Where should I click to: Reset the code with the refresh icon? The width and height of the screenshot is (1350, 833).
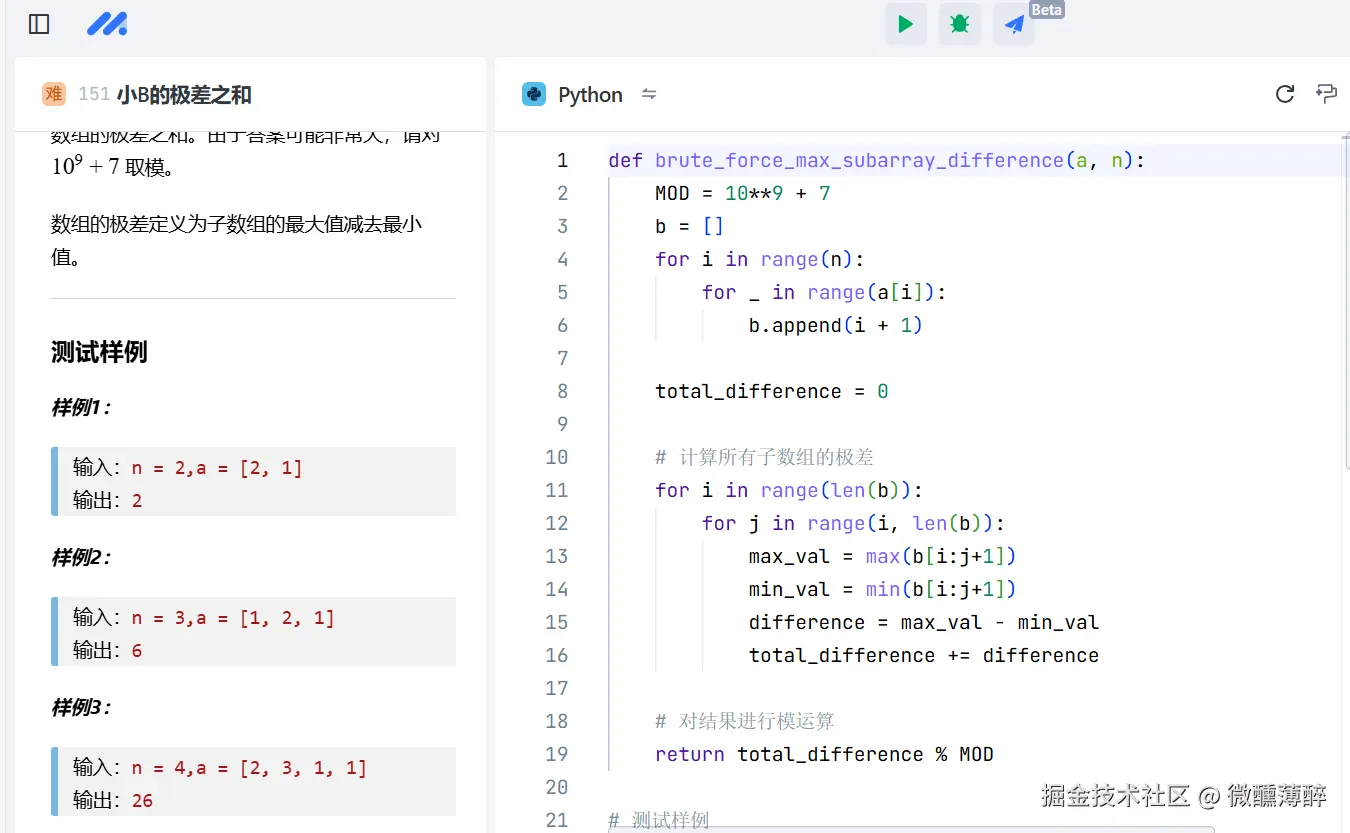click(x=1285, y=94)
